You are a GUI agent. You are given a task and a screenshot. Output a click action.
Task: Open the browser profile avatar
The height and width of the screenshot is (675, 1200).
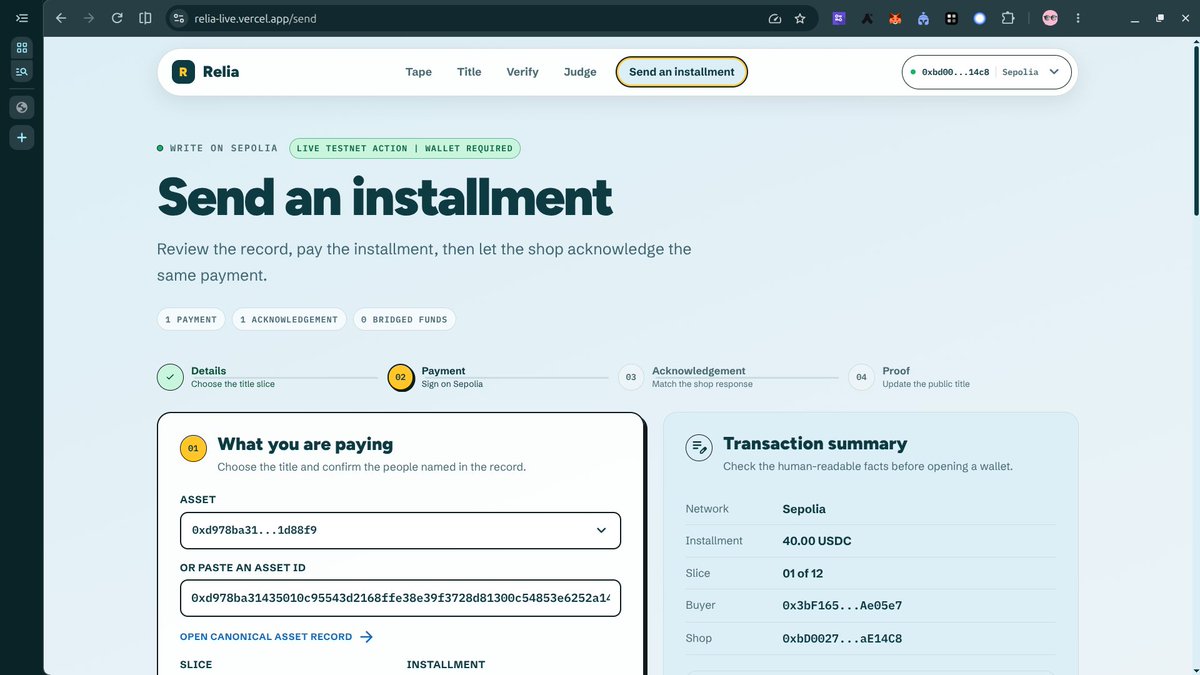pos(1050,18)
